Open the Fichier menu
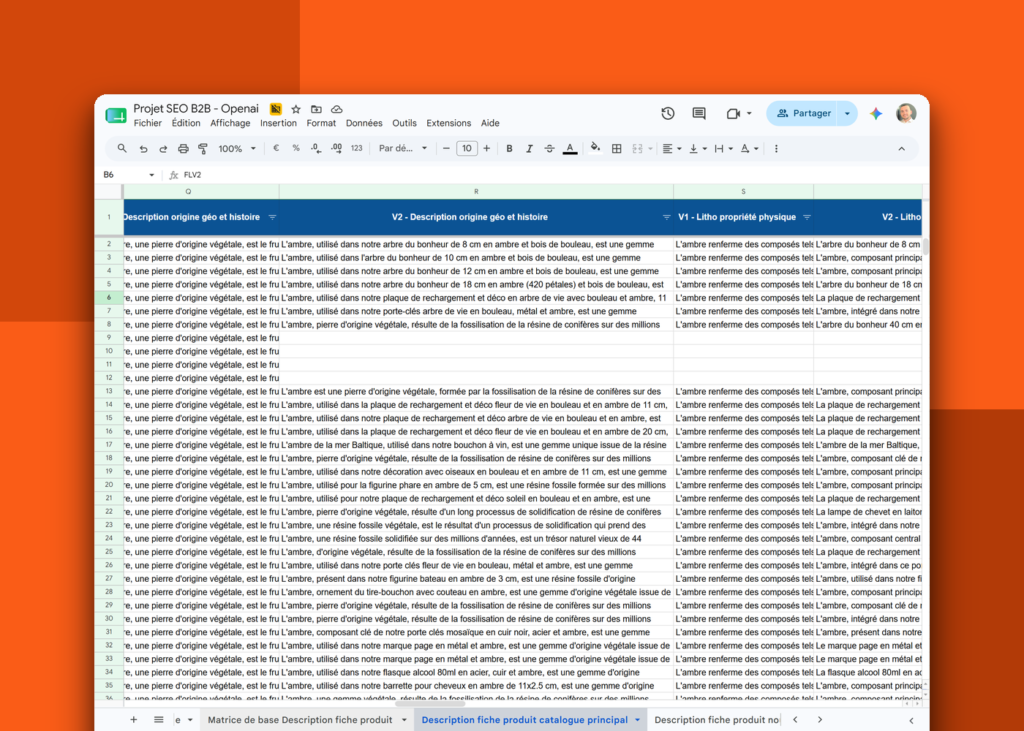This screenshot has height=731, width=1024. [148, 123]
